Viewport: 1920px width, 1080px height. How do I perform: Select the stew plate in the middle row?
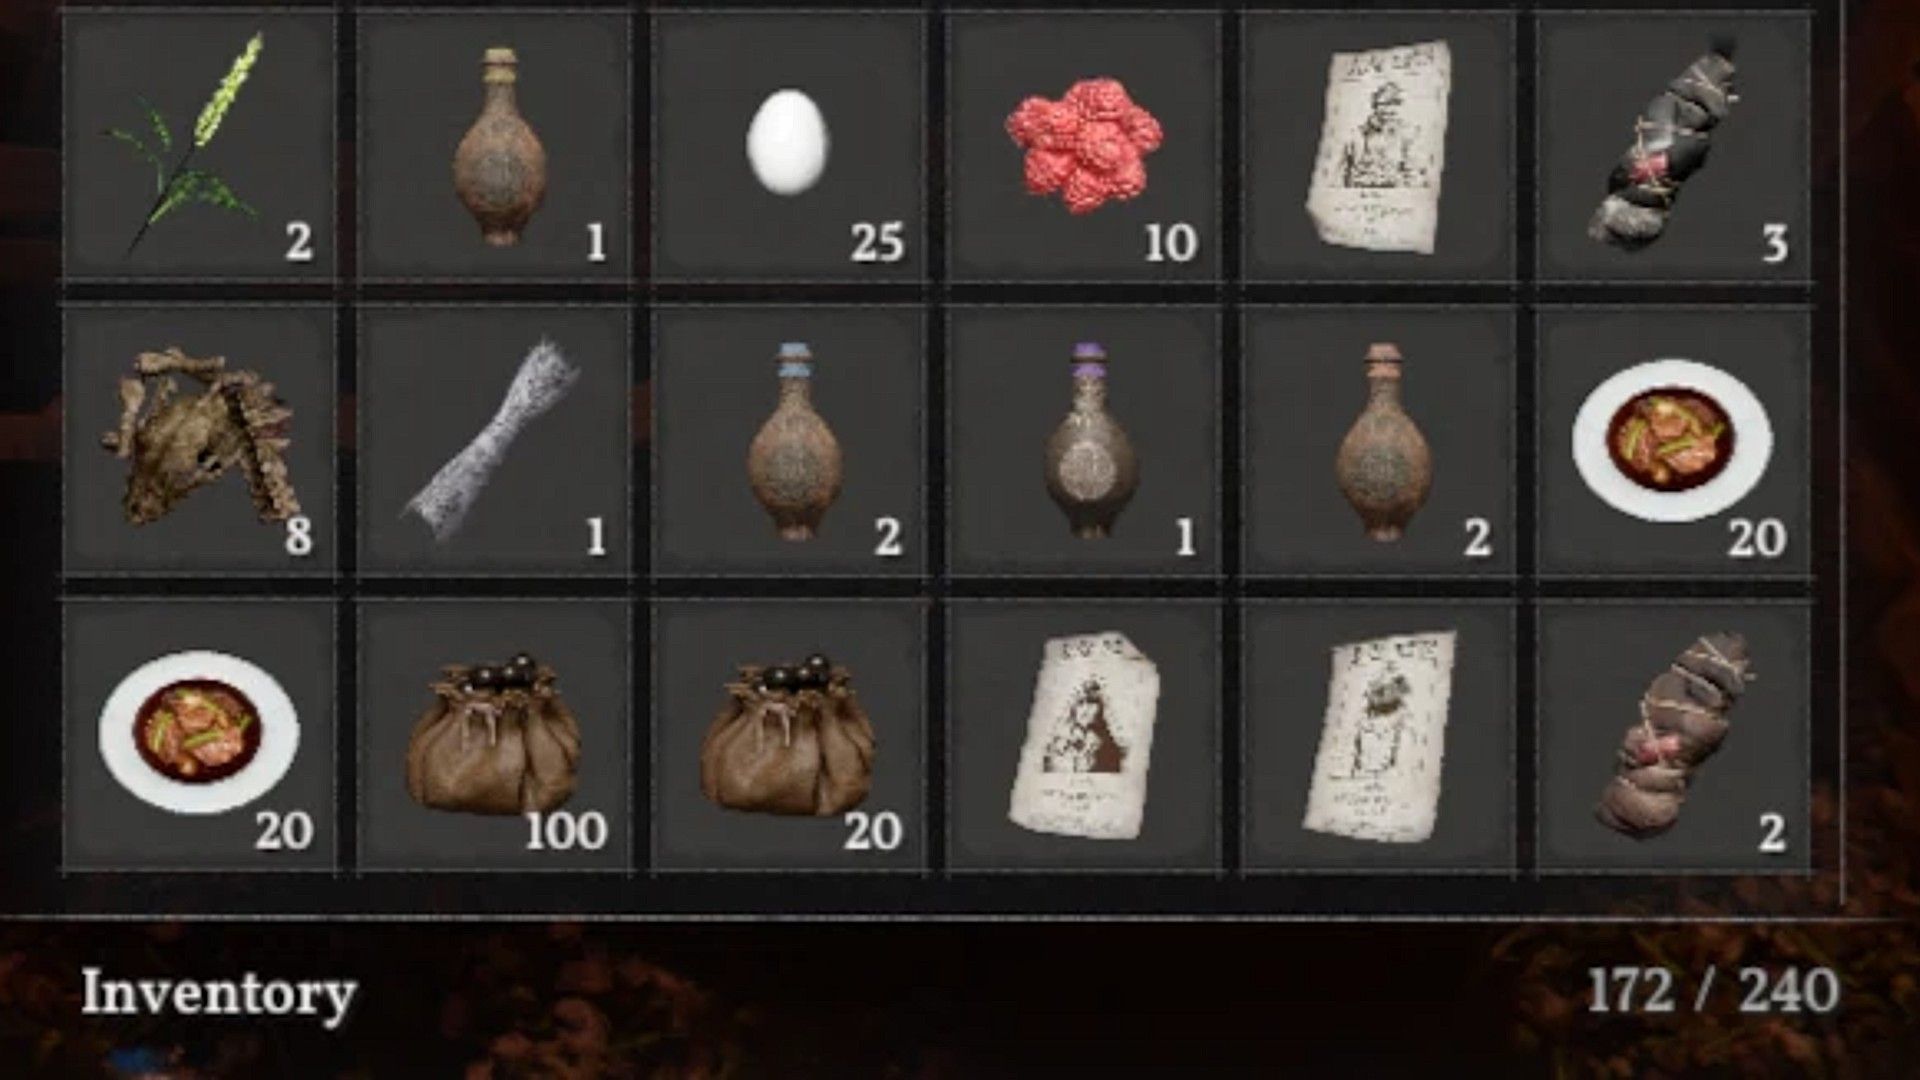tap(1672, 441)
